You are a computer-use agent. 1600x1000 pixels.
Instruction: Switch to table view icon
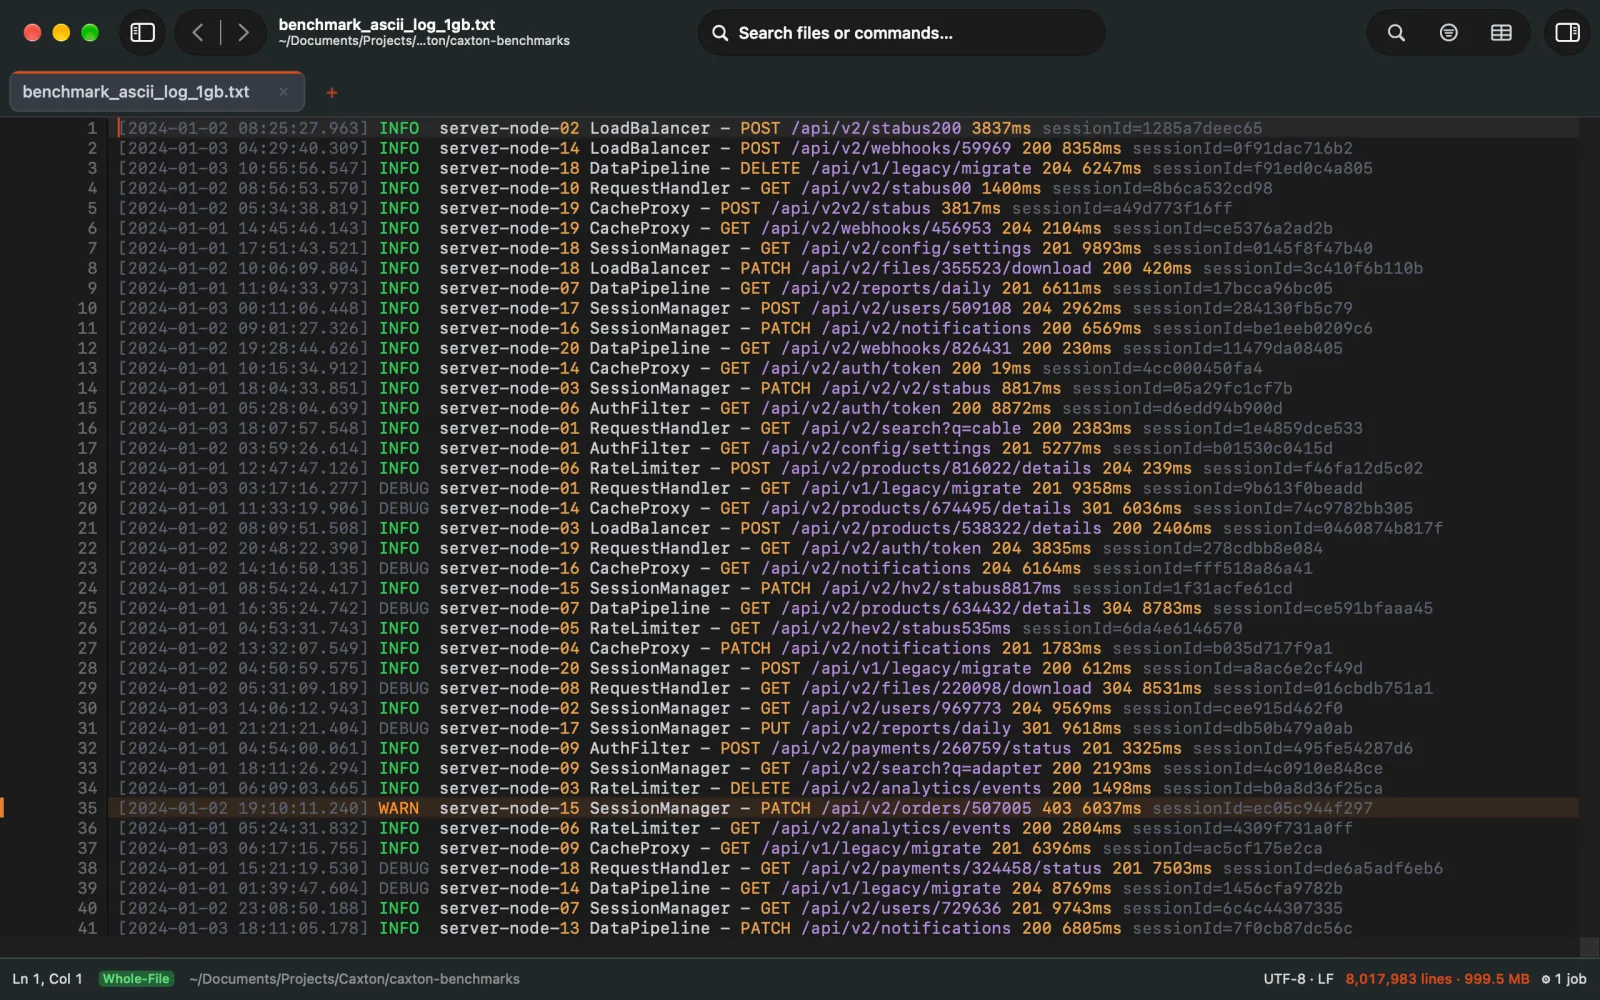(1501, 33)
